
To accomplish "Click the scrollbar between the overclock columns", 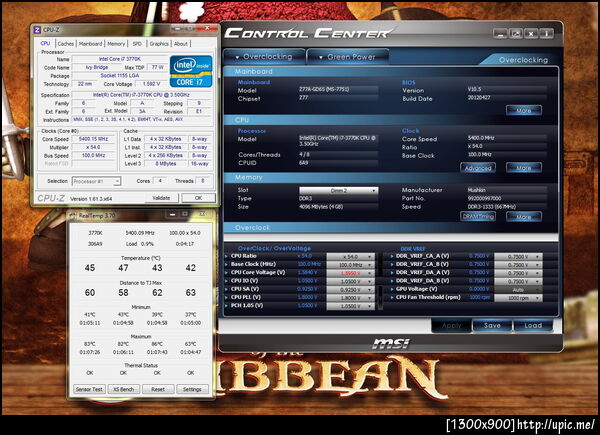I will [380, 281].
